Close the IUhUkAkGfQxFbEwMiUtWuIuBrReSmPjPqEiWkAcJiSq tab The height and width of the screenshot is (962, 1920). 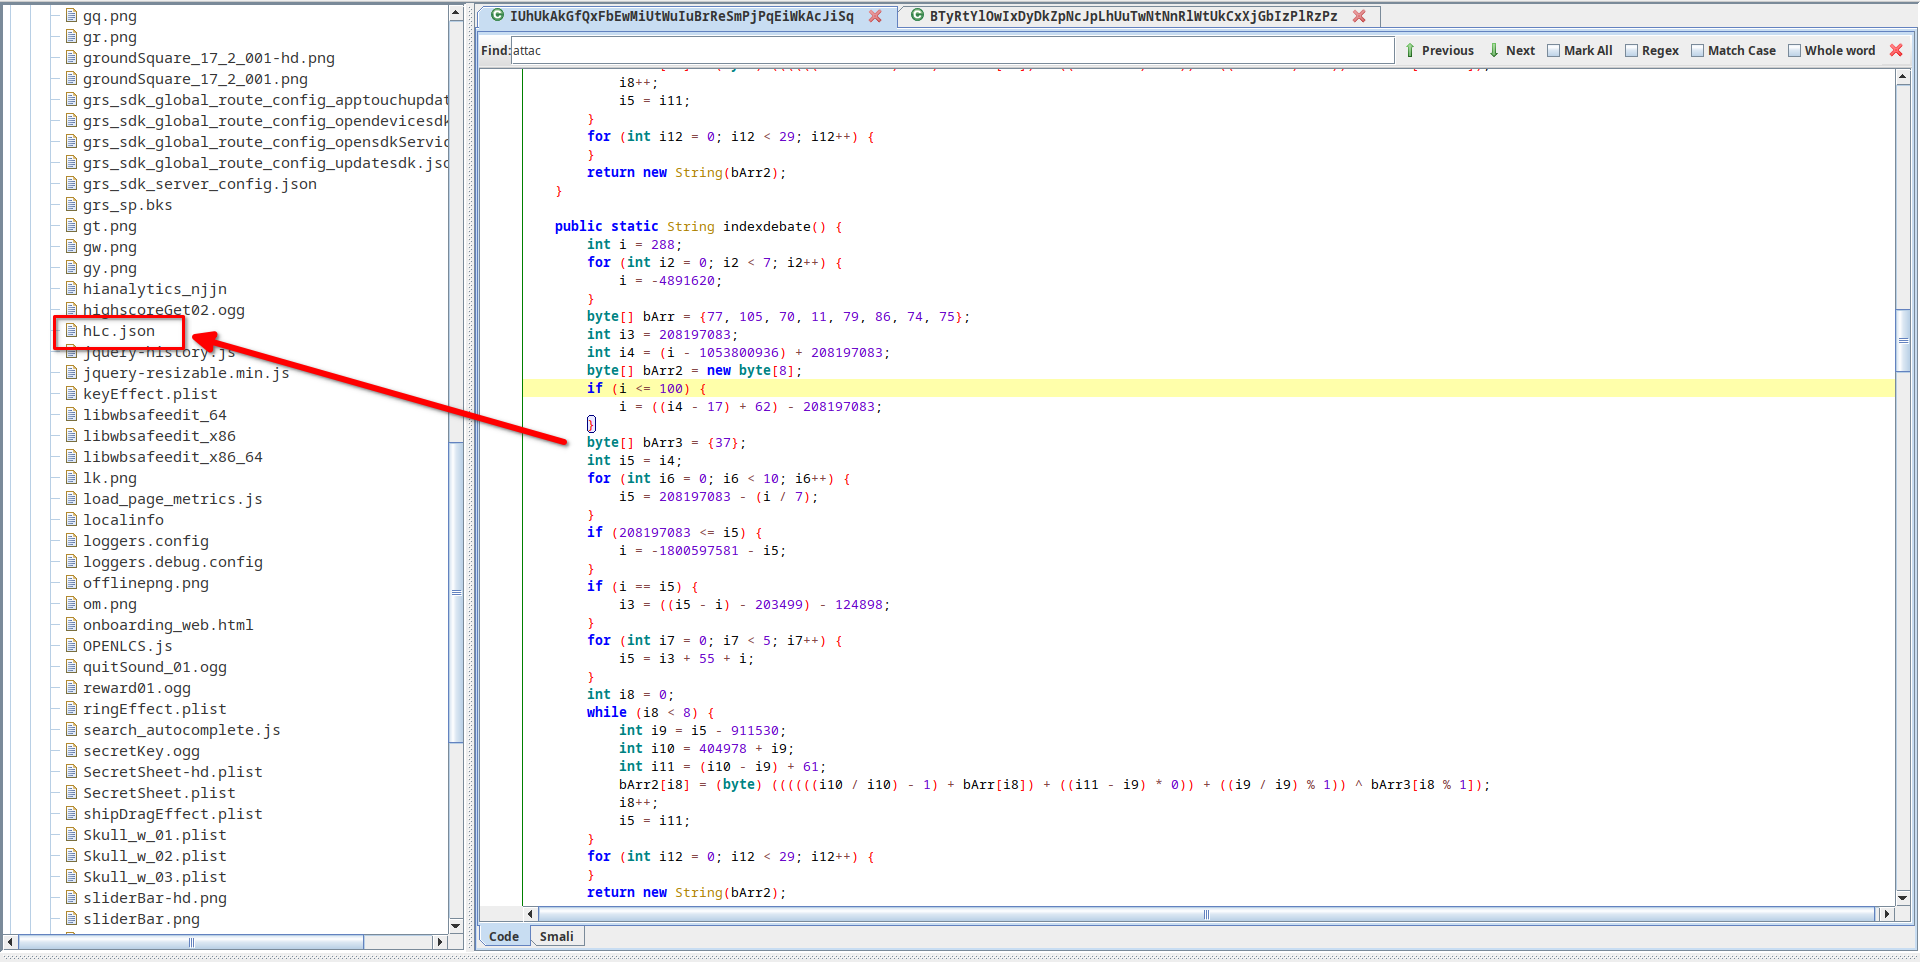coord(875,16)
